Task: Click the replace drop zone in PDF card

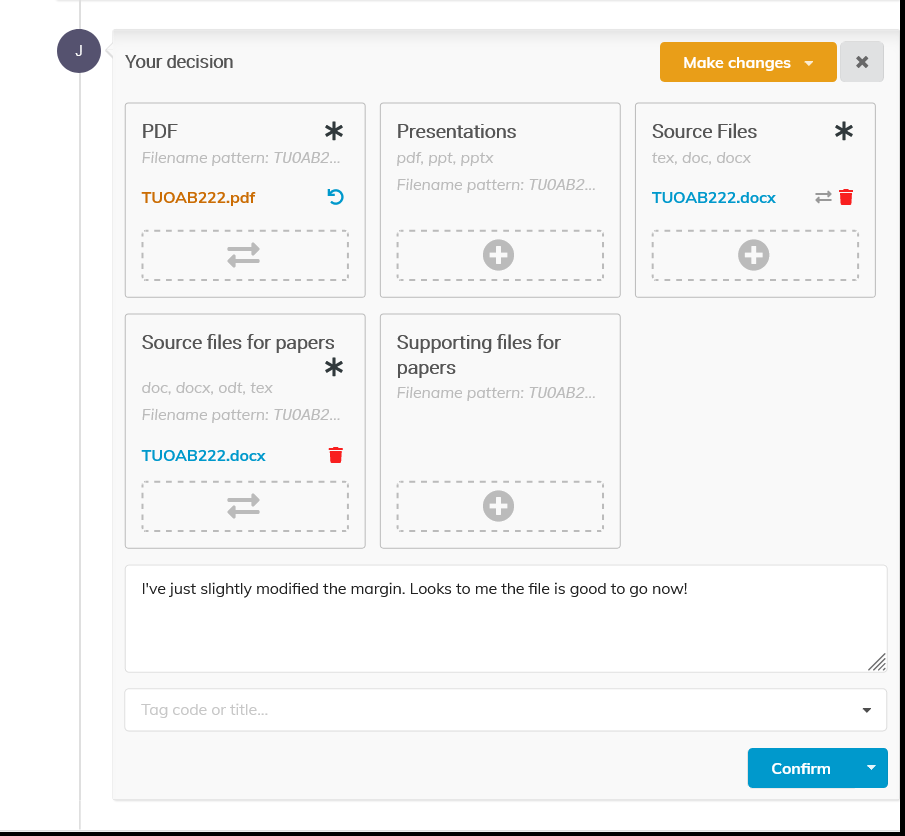Action: [245, 255]
